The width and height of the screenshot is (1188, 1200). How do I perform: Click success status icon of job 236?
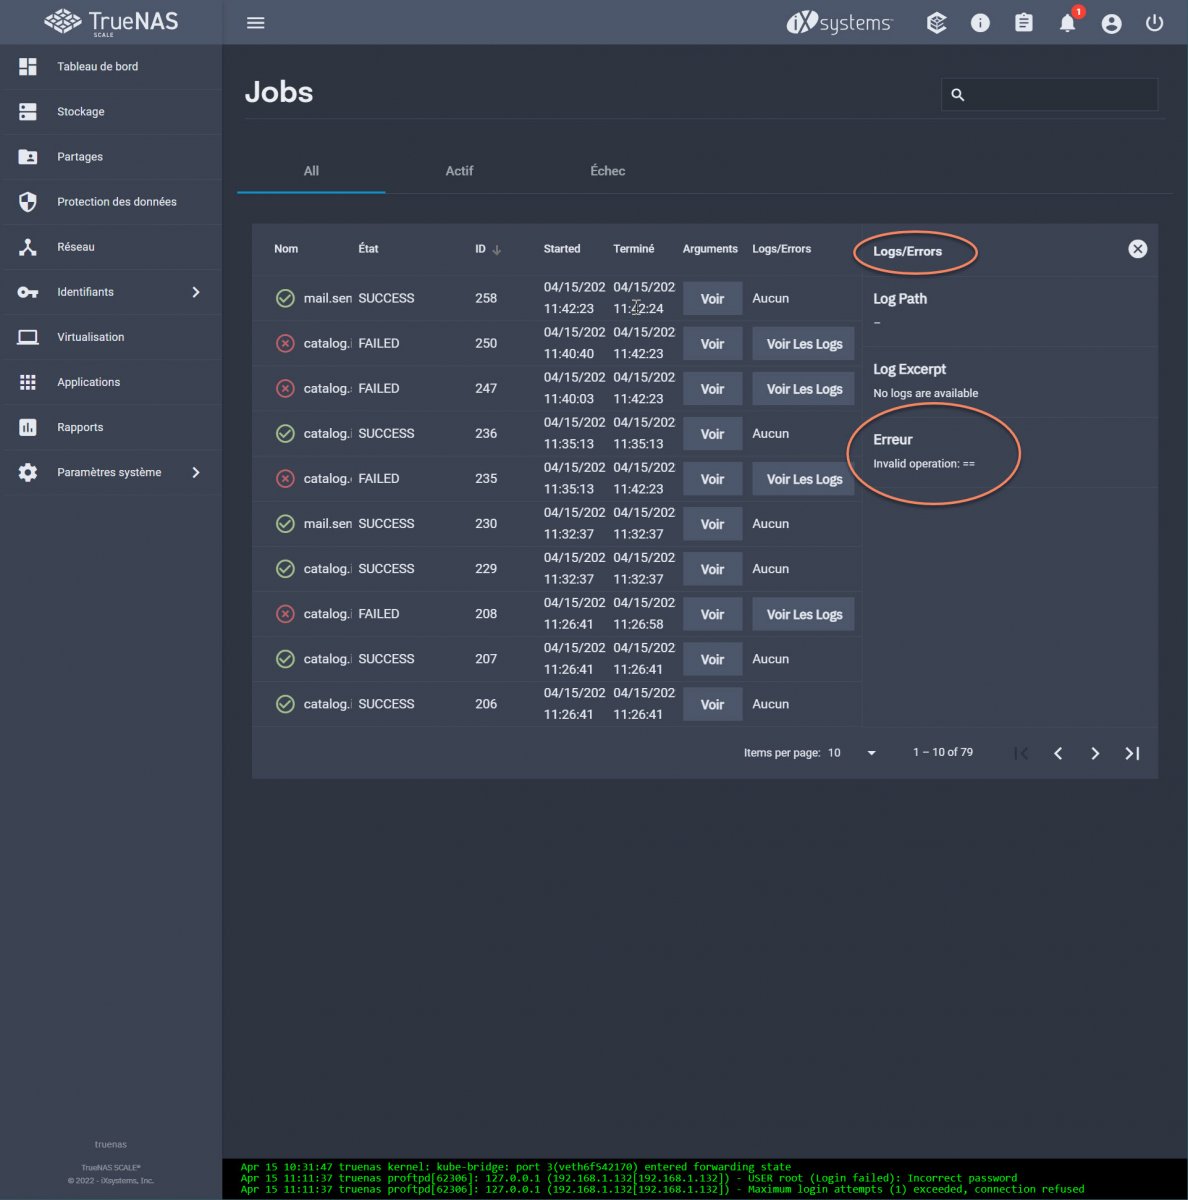coord(285,433)
